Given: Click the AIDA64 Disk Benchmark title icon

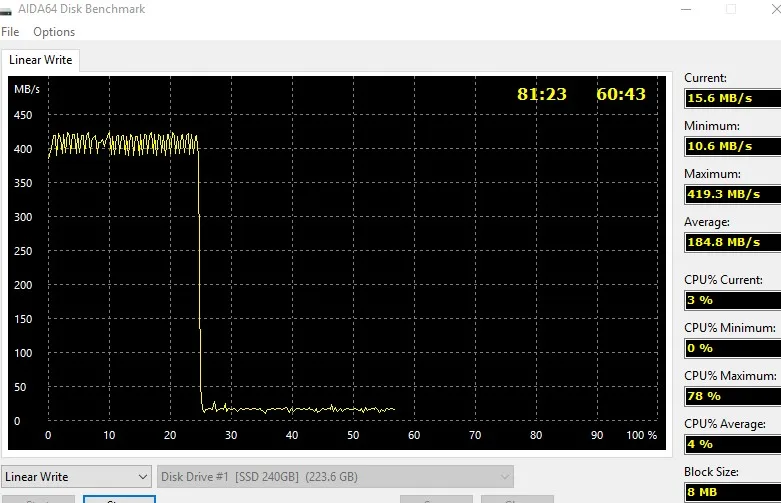Looking at the screenshot, I should point(5,9).
